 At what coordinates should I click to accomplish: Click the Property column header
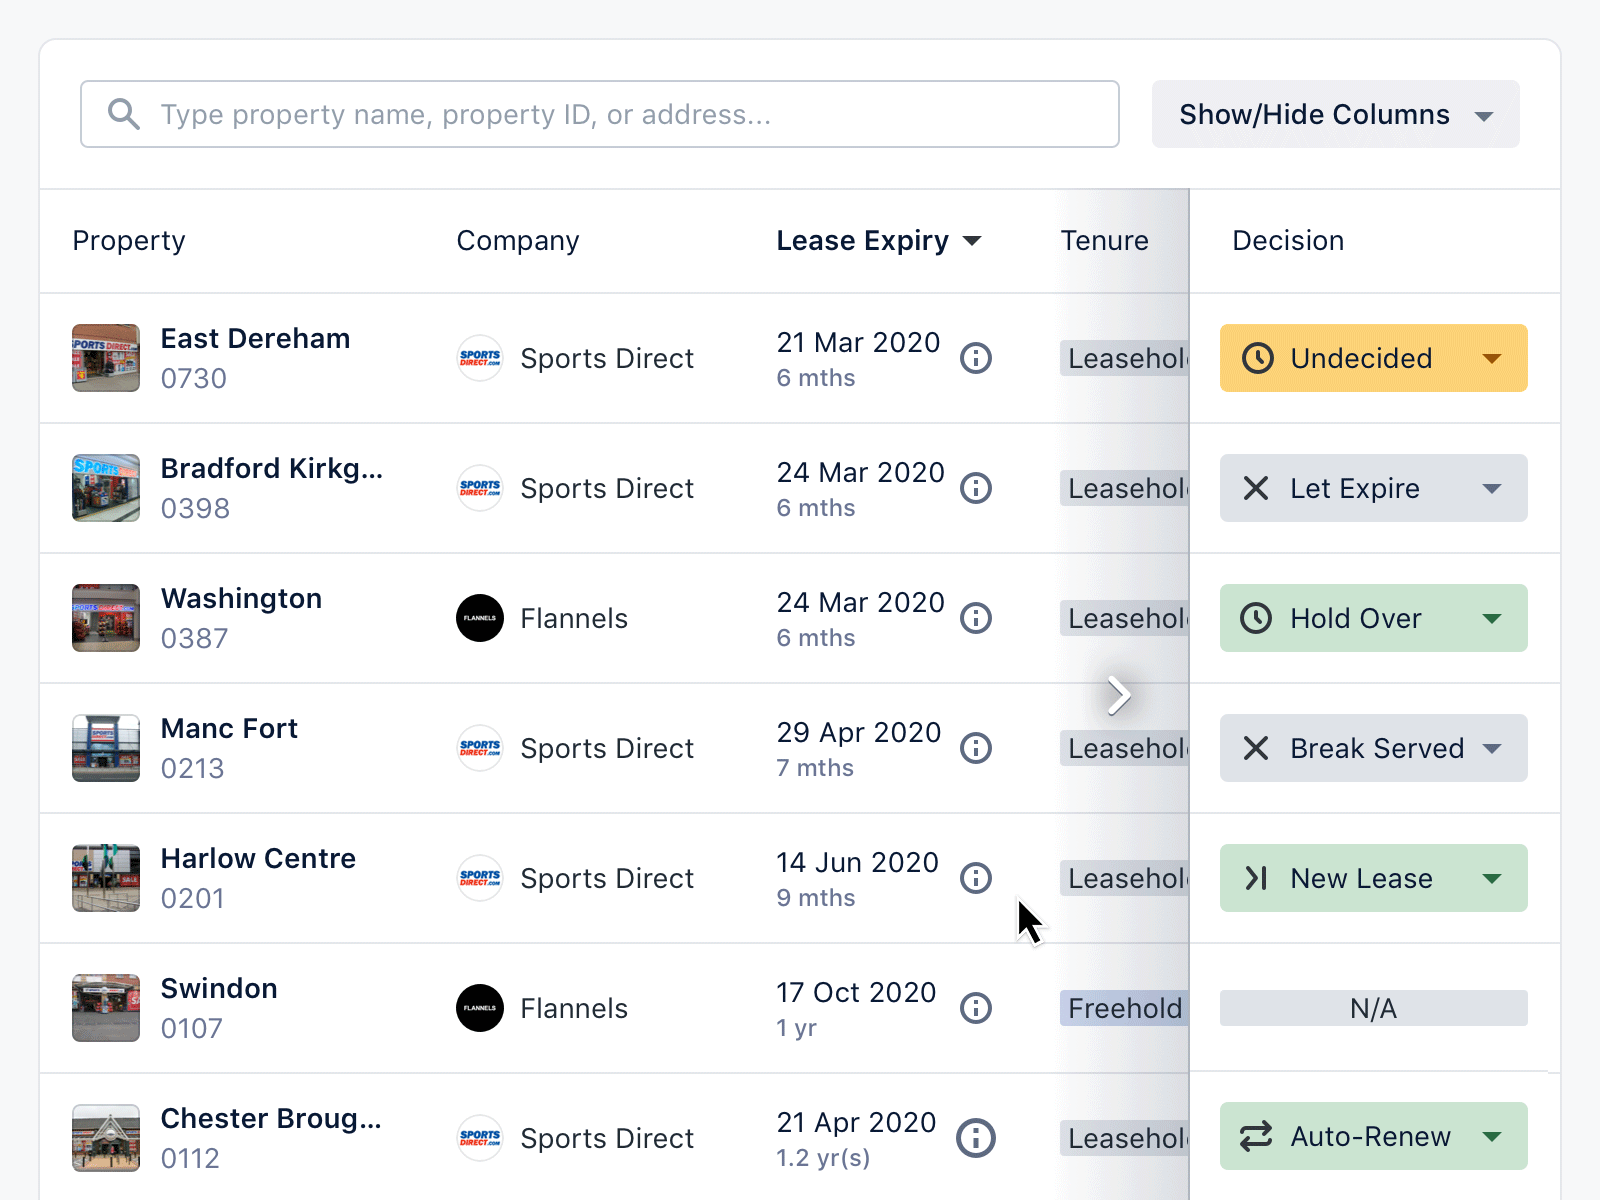click(x=129, y=241)
